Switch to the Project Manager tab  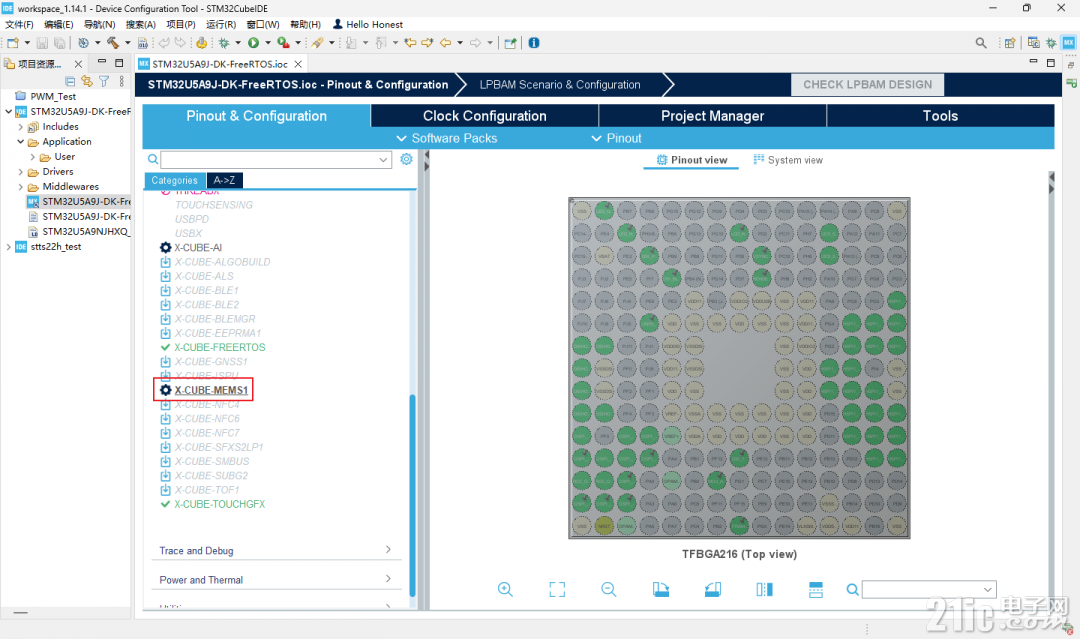(x=712, y=116)
